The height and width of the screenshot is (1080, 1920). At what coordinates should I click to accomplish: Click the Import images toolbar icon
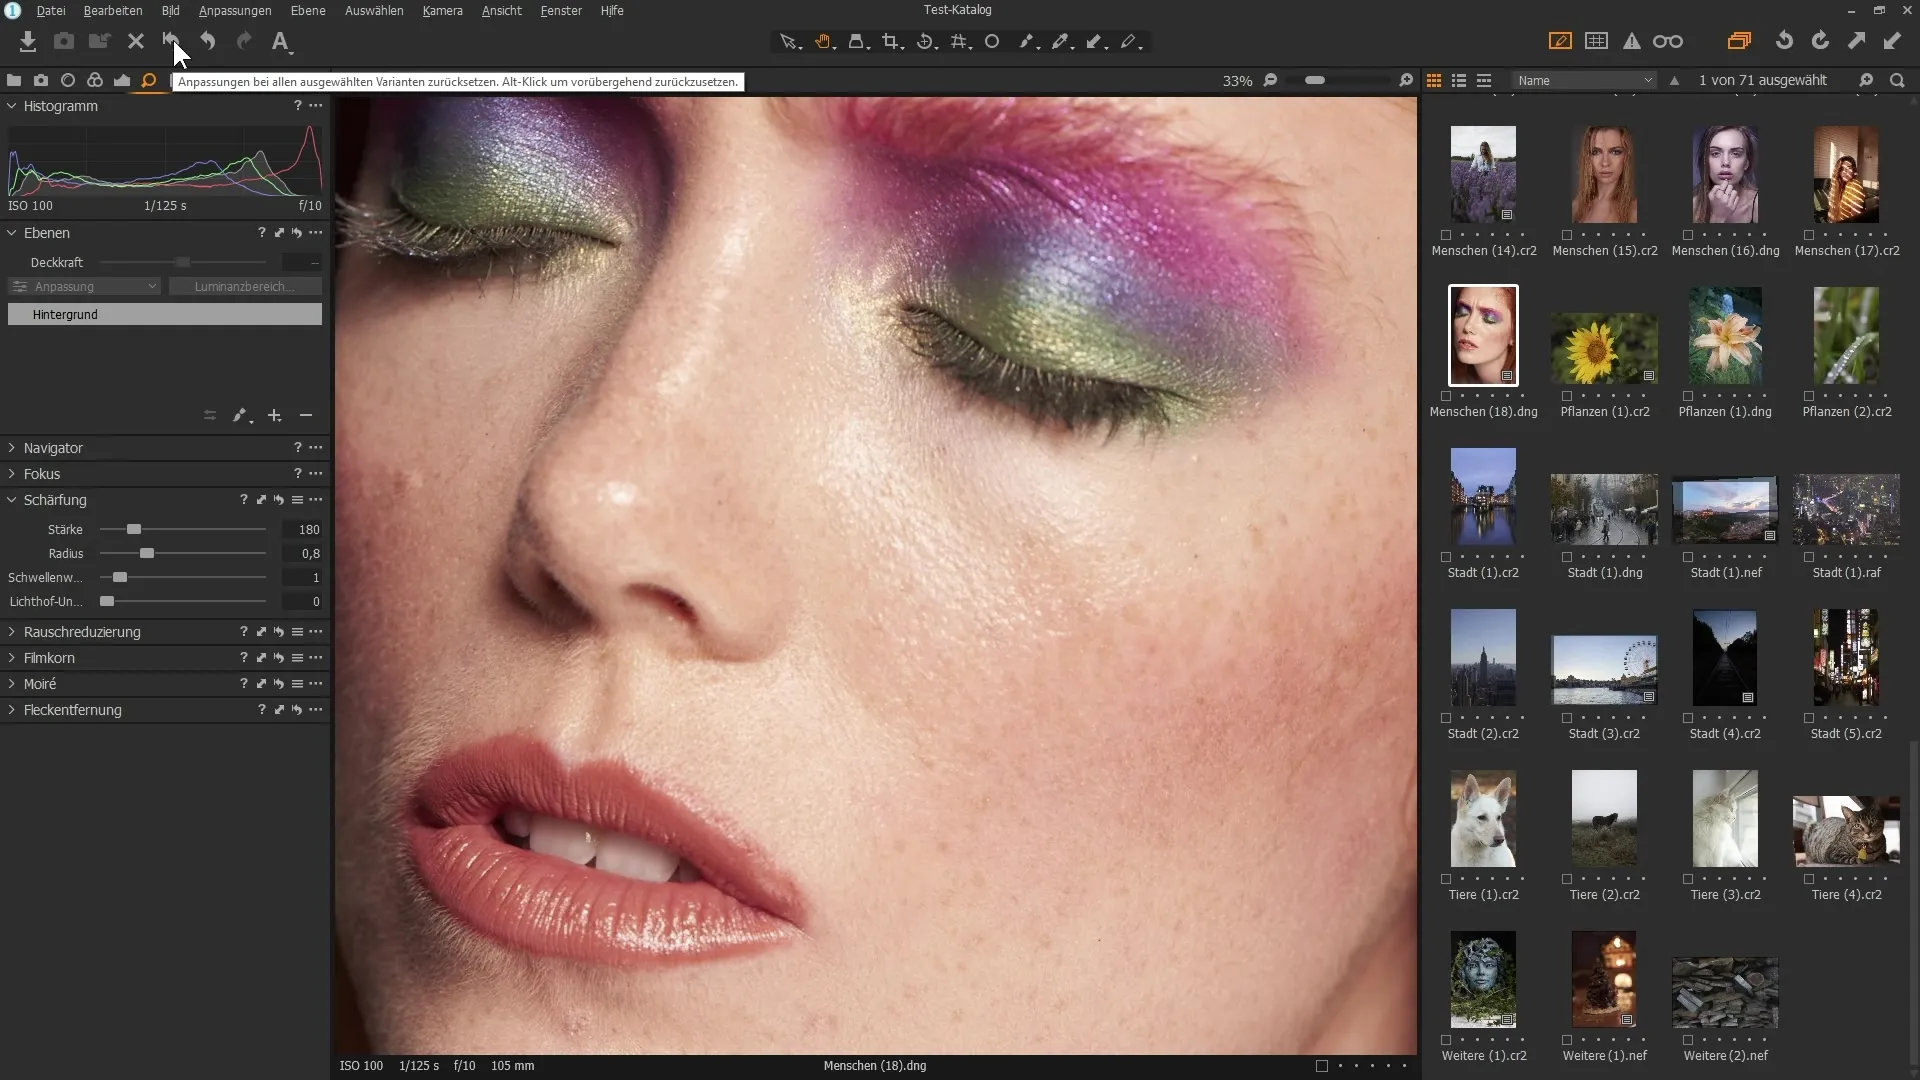point(28,41)
